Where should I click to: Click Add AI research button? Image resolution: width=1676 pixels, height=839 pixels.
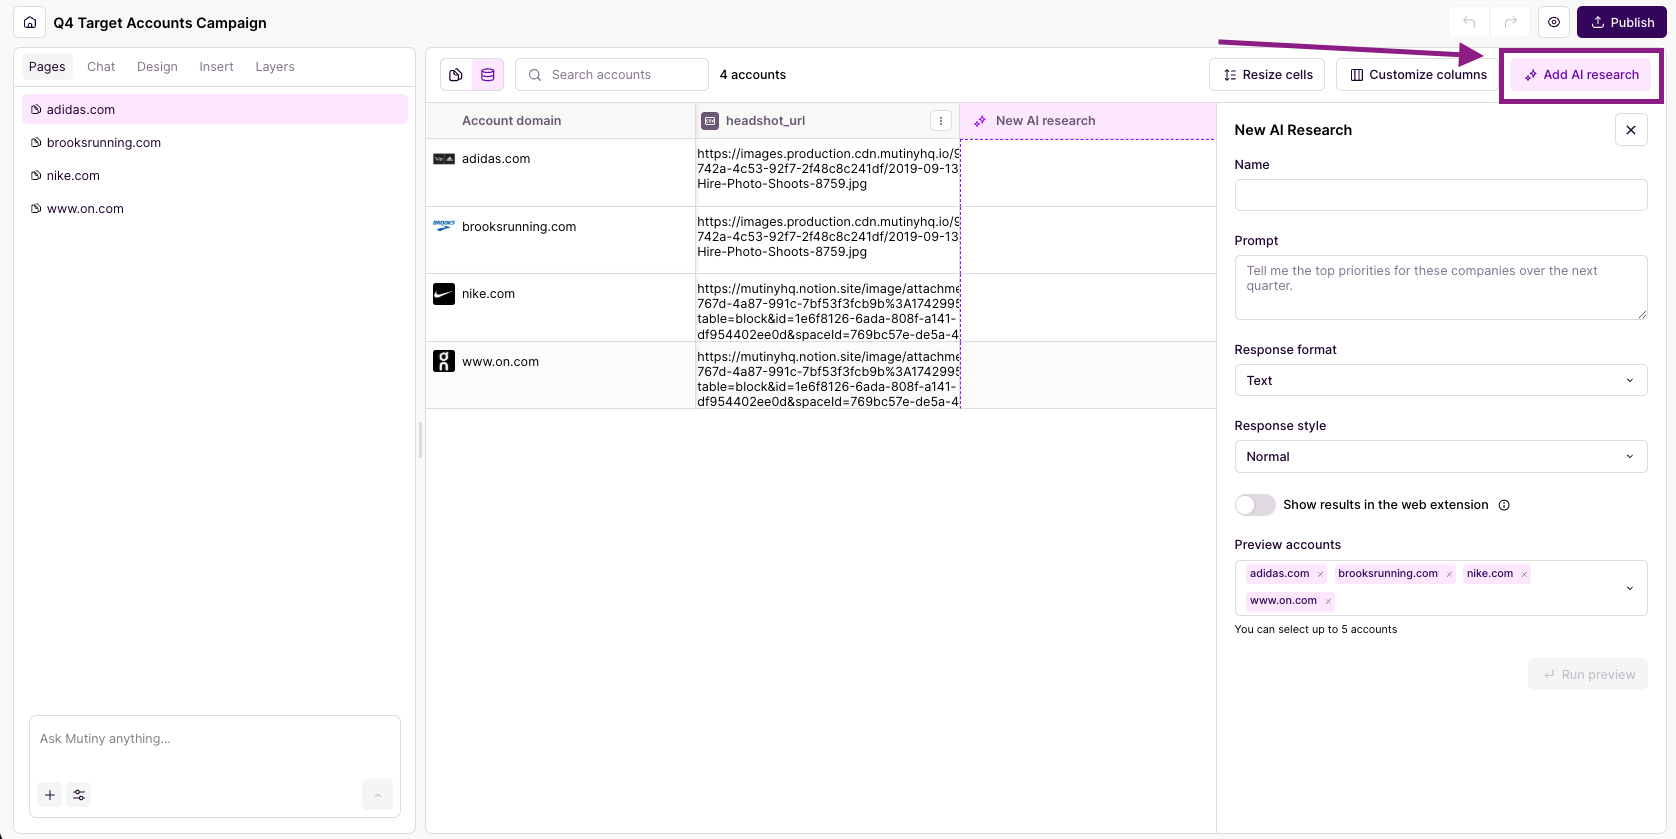(1581, 75)
